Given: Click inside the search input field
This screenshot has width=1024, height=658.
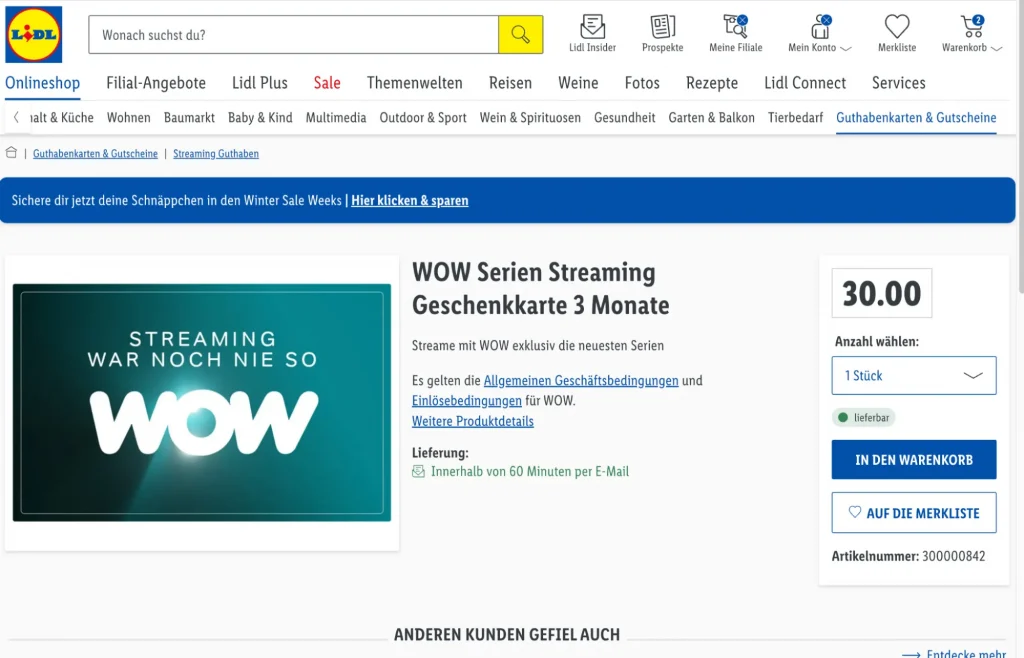Looking at the screenshot, I should pos(293,35).
